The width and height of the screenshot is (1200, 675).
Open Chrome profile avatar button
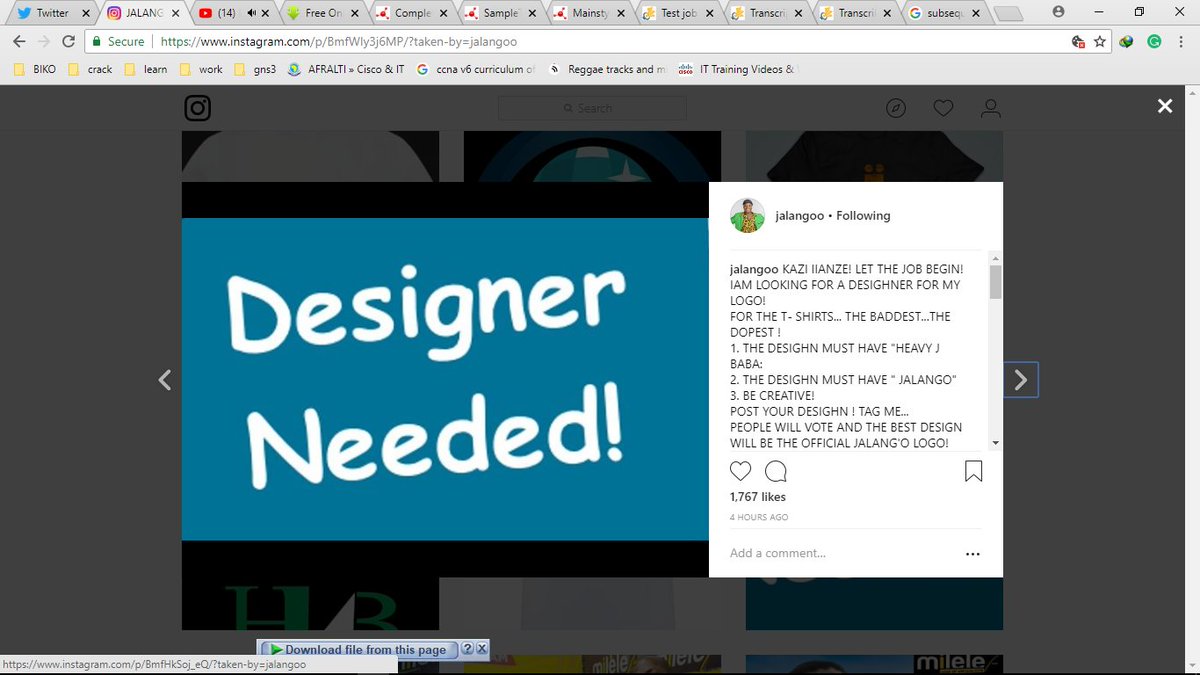click(x=1059, y=12)
